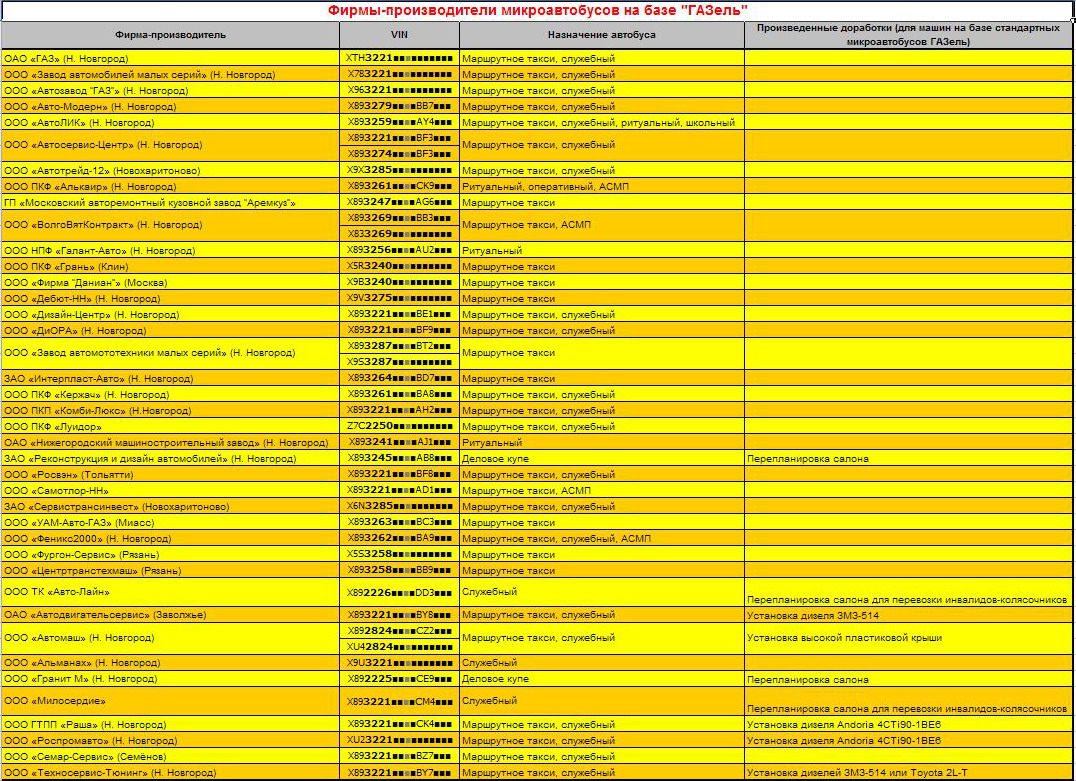Image resolution: width=1076 pixels, height=781 pixels.
Task: Select the cell ООО «Автозавод "ГАЗ"»
Action: (170, 91)
